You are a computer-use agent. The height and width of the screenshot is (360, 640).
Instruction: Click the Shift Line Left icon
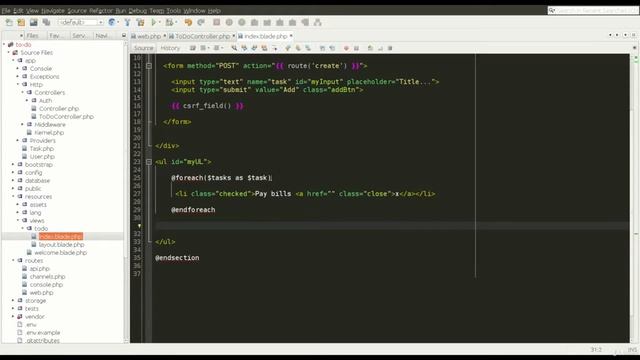(x=322, y=48)
